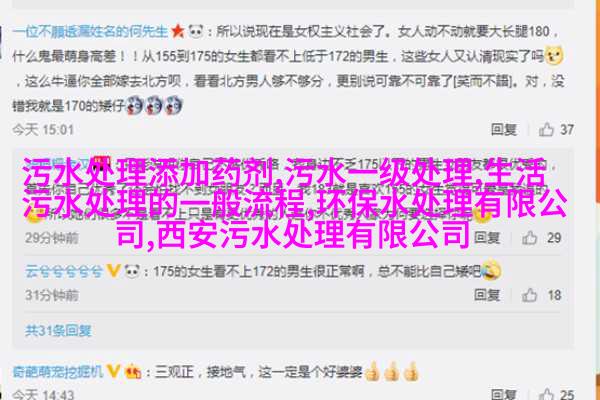Expand the 共31条回复 replies thread

[58, 330]
